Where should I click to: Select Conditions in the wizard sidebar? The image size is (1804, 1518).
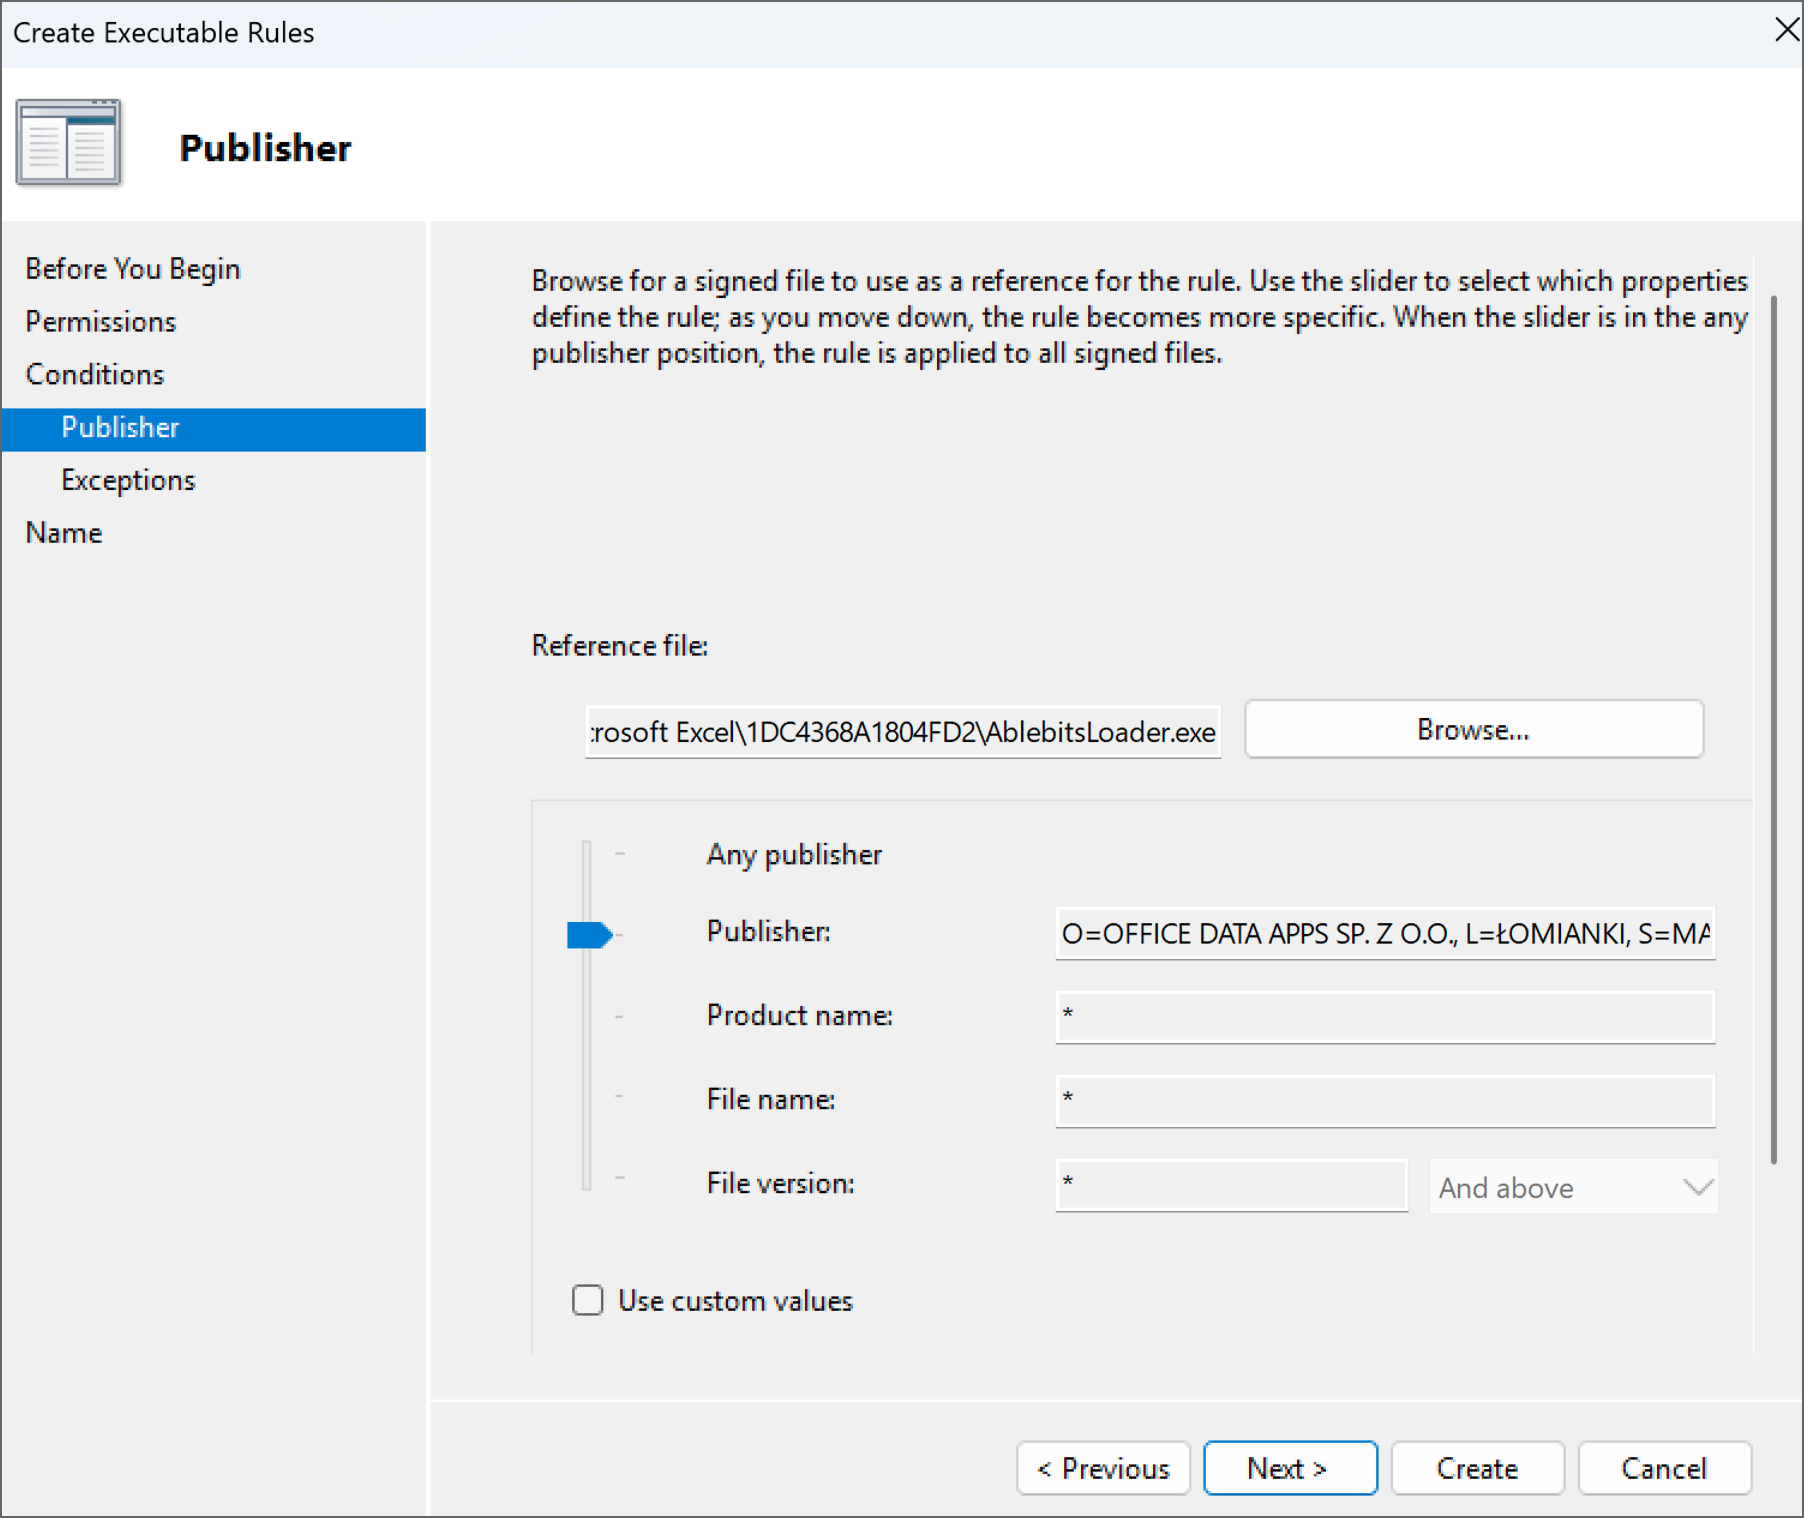click(x=95, y=374)
